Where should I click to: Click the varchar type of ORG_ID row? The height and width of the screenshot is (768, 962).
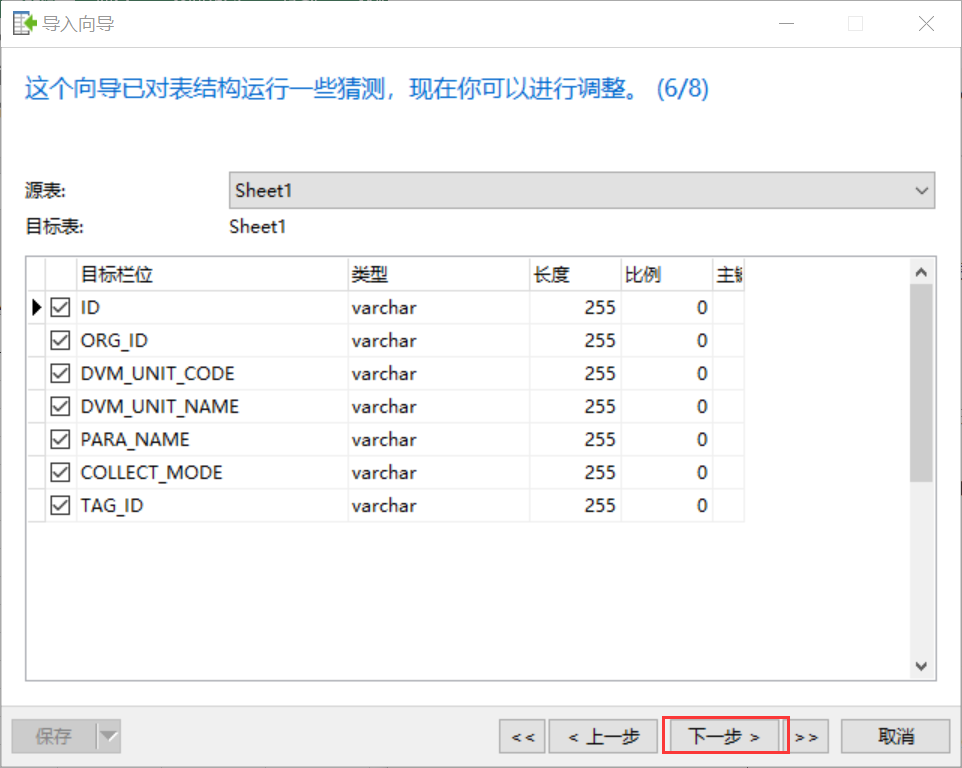439,340
